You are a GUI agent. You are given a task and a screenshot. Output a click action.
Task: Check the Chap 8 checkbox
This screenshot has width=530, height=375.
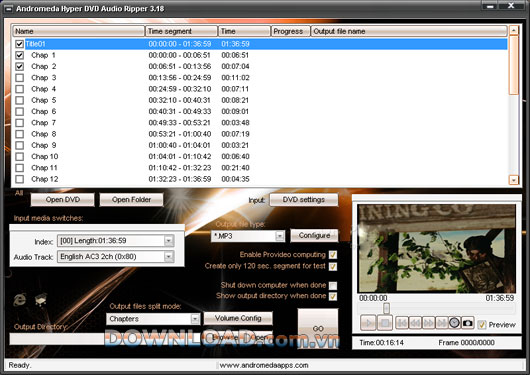[20, 134]
